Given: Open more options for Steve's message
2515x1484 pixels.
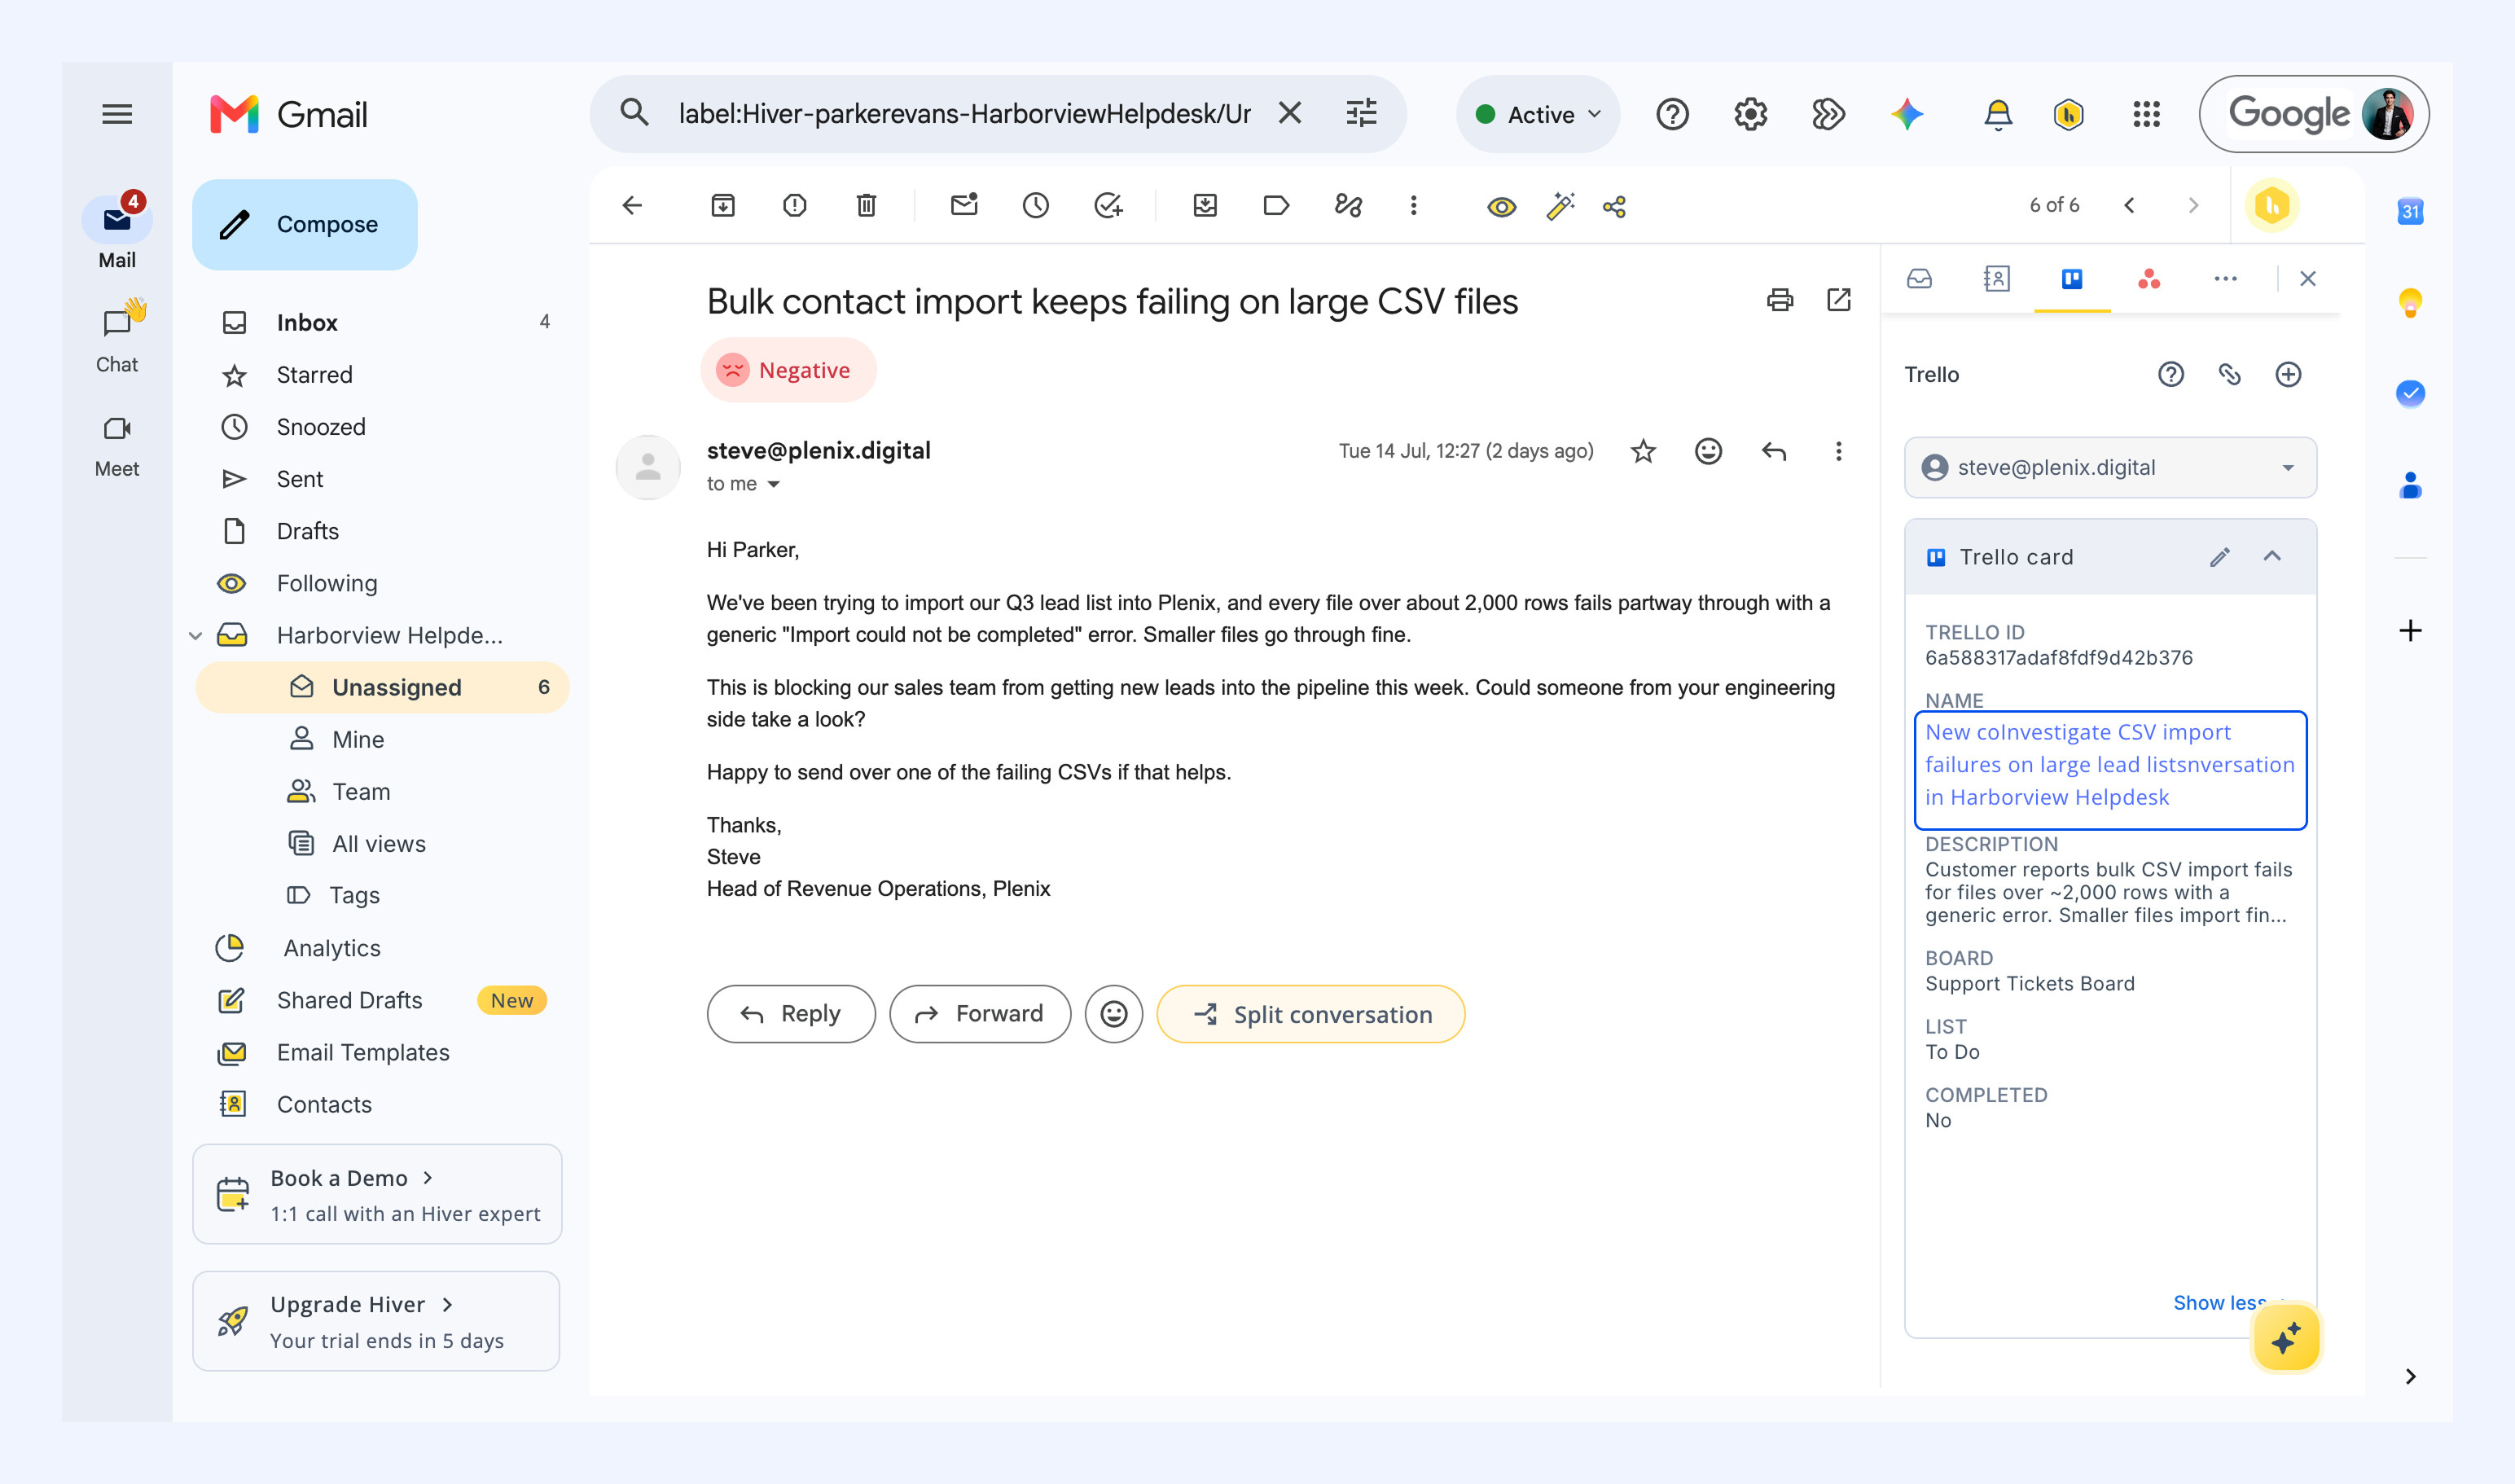Looking at the screenshot, I should coord(1838,452).
